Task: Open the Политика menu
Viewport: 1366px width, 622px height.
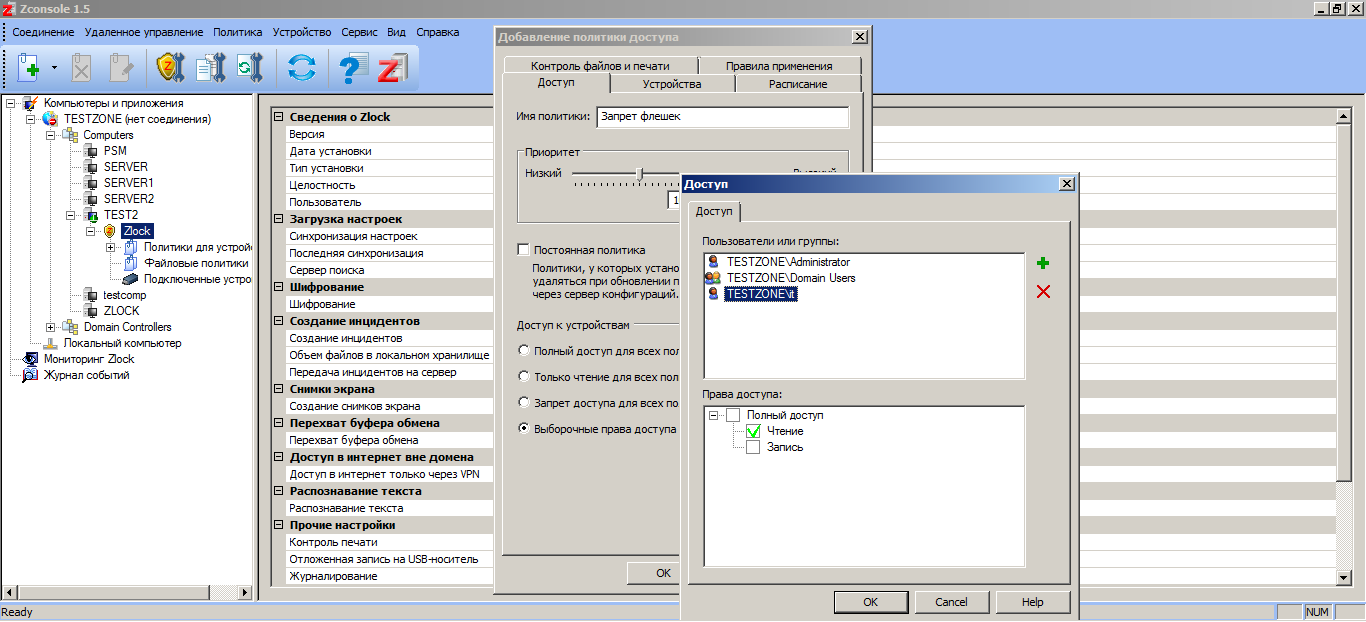Action: coord(238,32)
